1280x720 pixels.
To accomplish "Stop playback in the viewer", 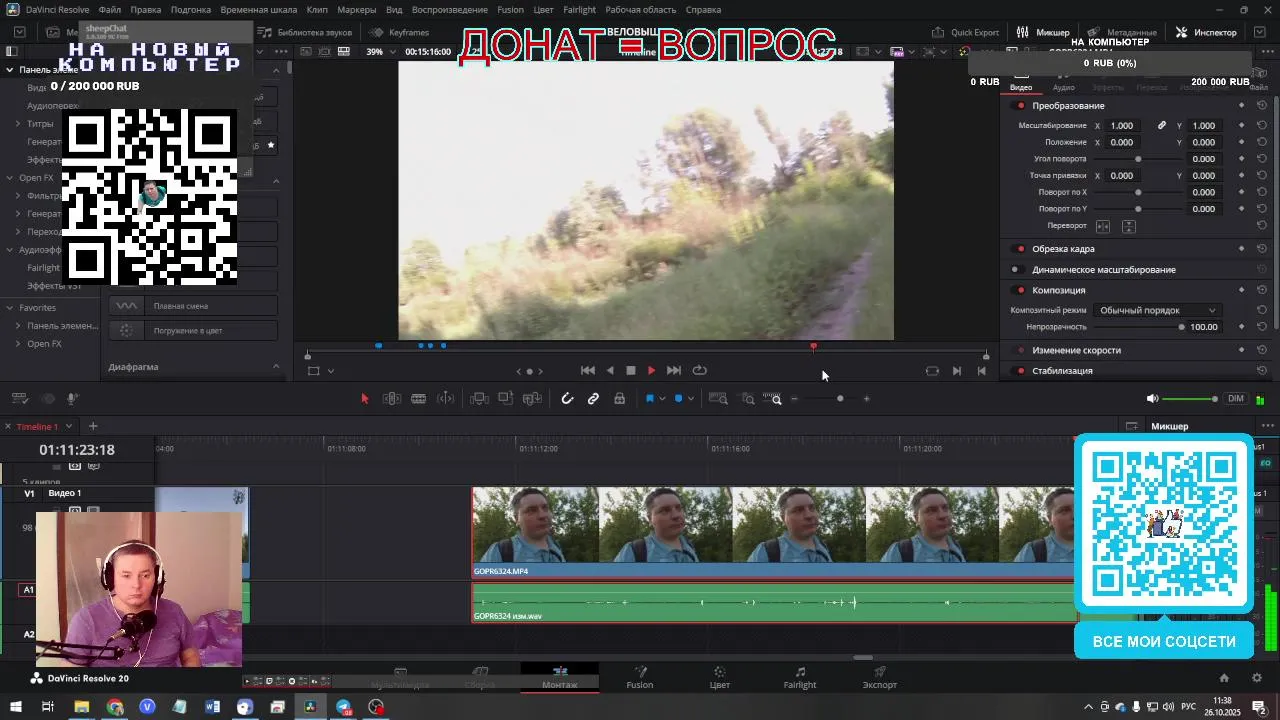I will pos(631,371).
